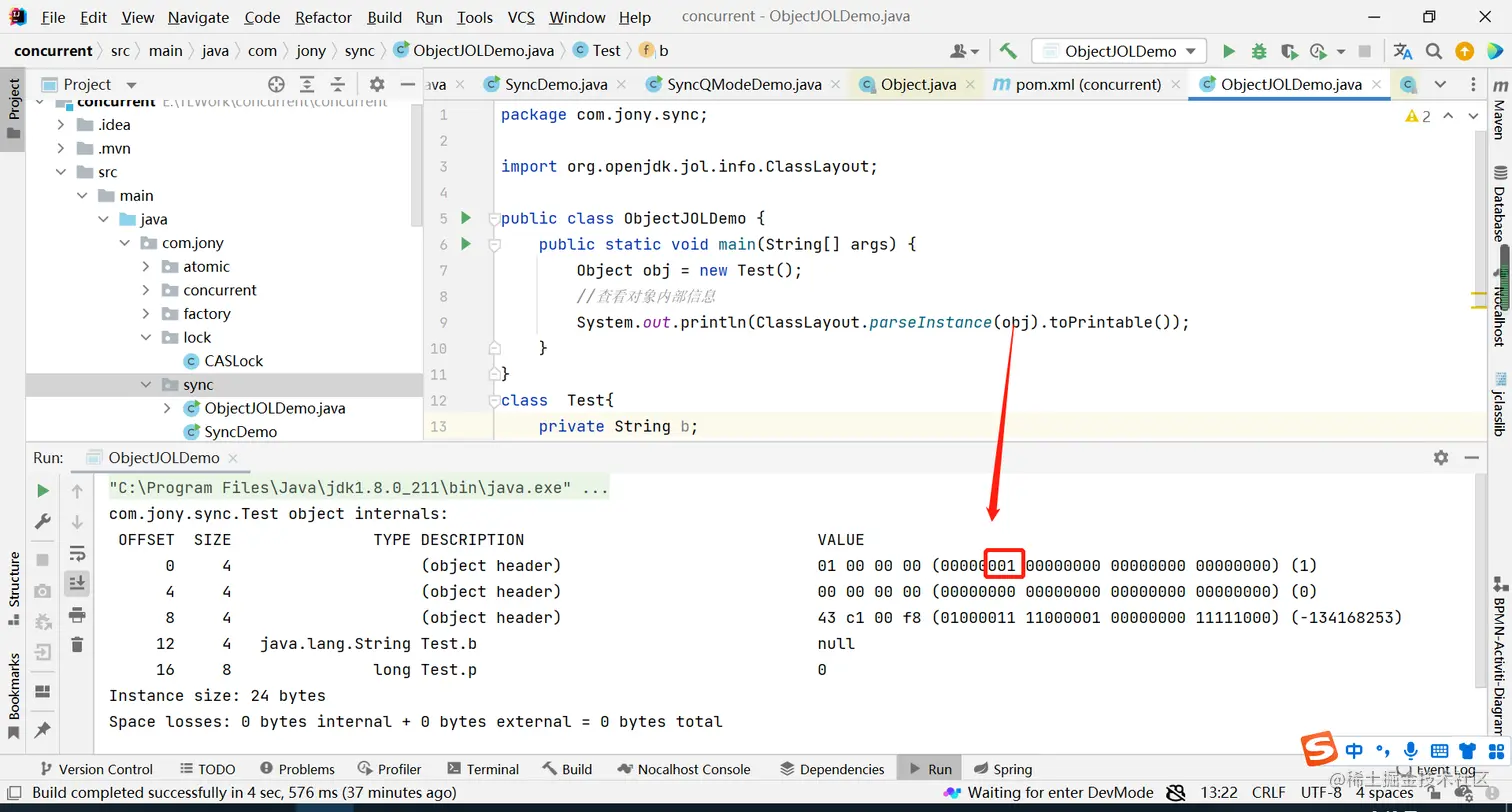The height and width of the screenshot is (812, 1512).
Task: Click the warnings indicator showing 2 problems
Action: click(x=1418, y=116)
